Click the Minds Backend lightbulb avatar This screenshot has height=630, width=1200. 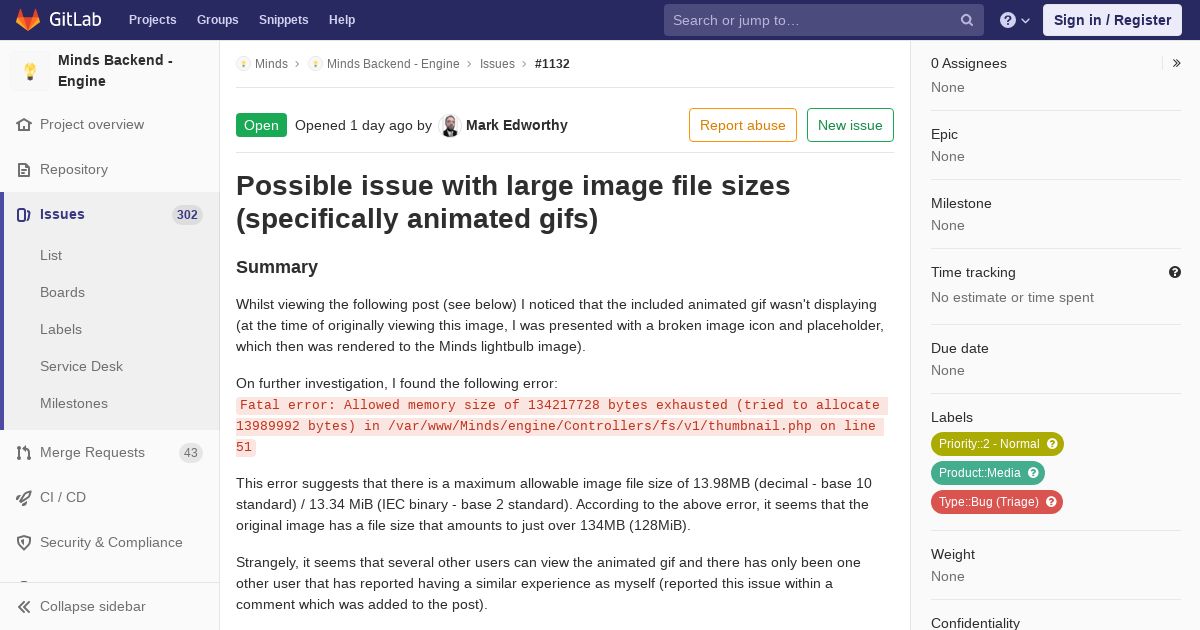pos(30,71)
